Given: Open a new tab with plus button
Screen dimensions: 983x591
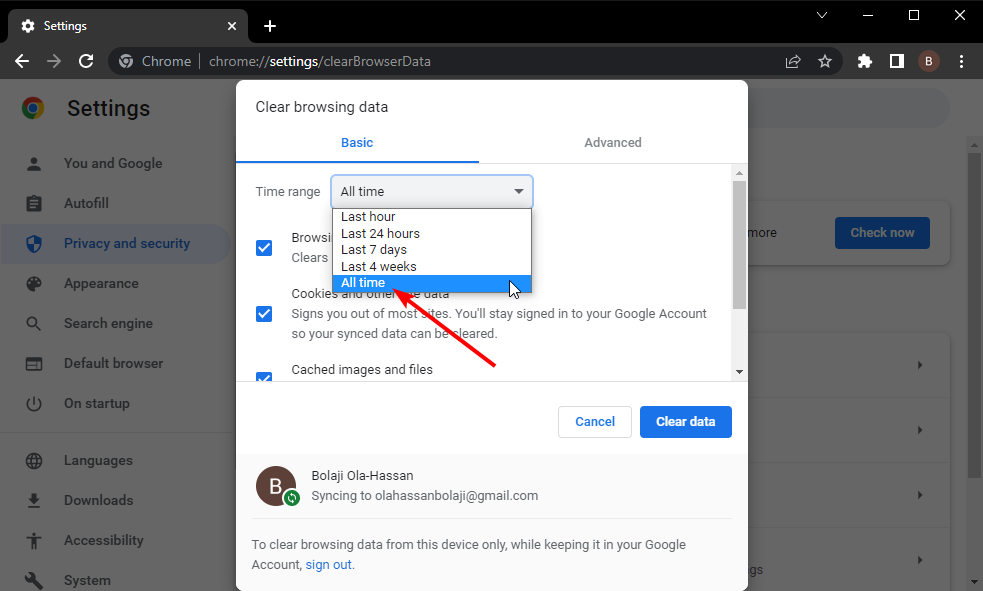Looking at the screenshot, I should 270,26.
